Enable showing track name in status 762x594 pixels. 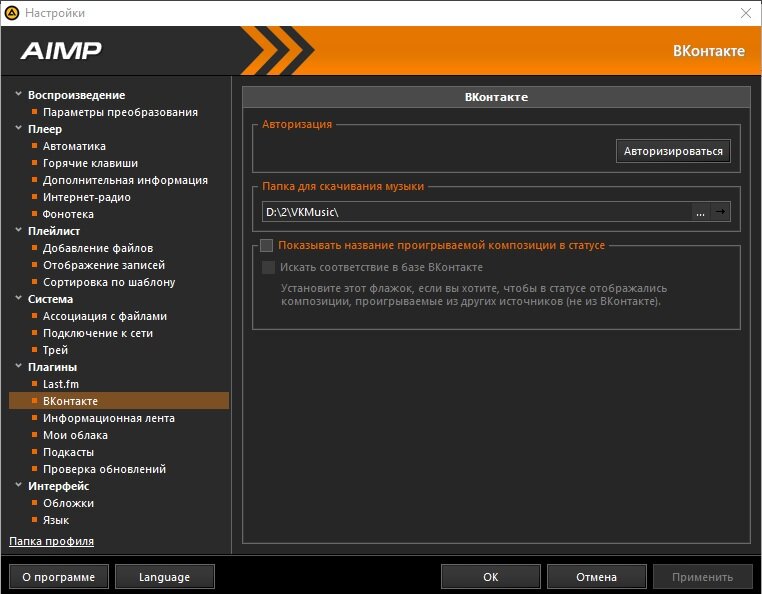click(x=266, y=245)
